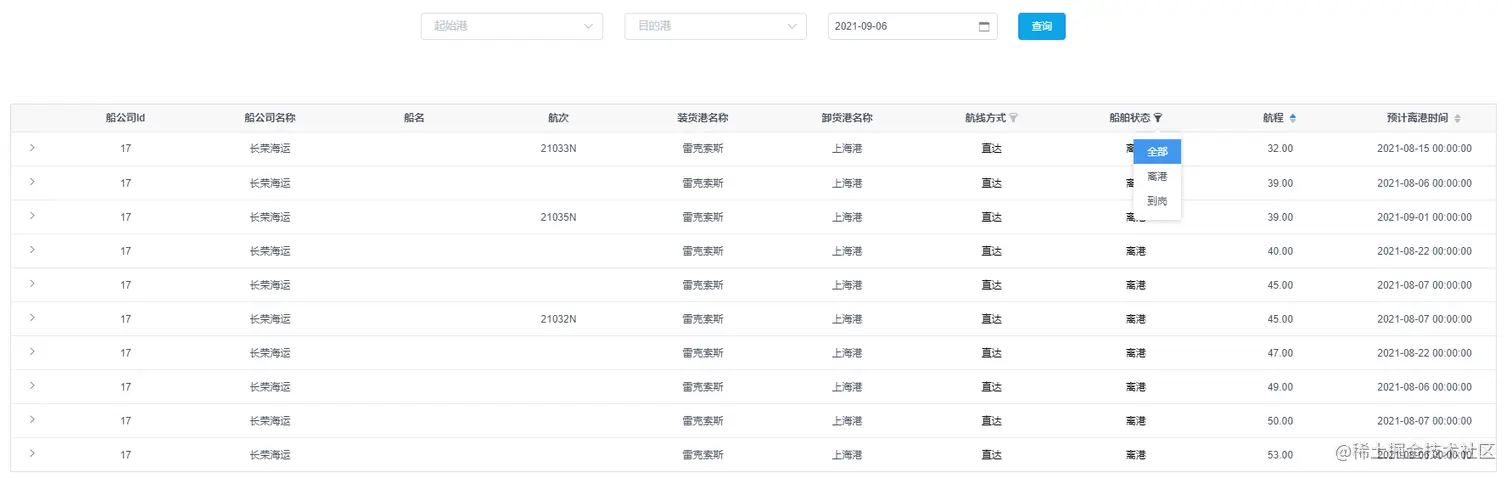
Task: Click the date field showing 2021-09-06
Action: 900,26
